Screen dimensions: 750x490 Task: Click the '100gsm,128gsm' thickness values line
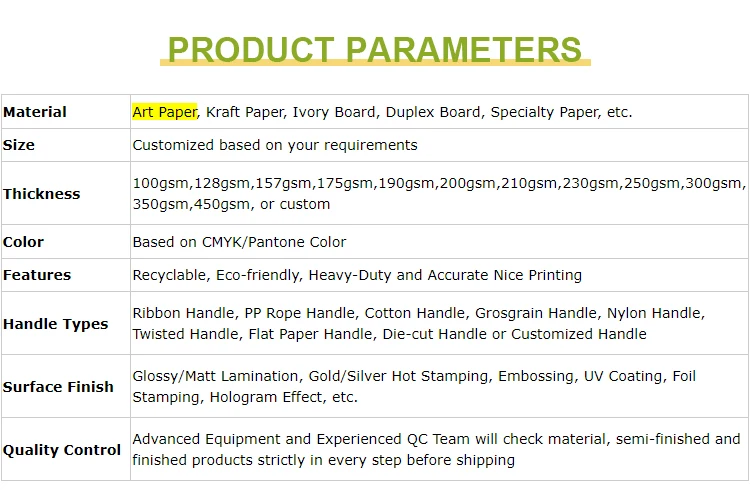439,183
